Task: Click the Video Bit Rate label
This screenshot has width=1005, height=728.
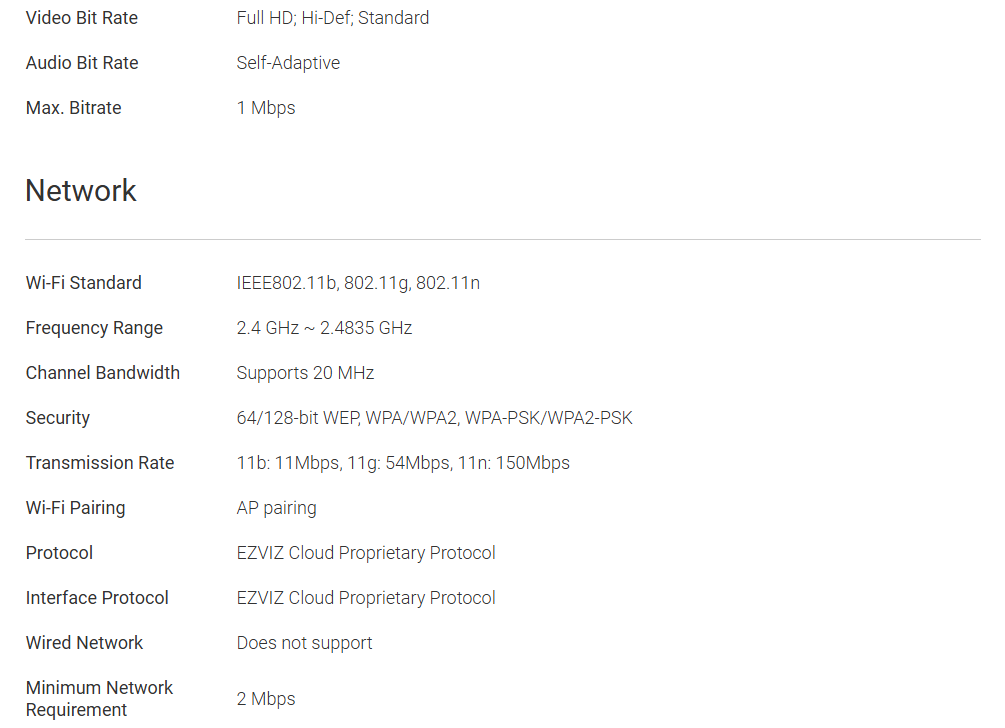Action: pos(82,18)
